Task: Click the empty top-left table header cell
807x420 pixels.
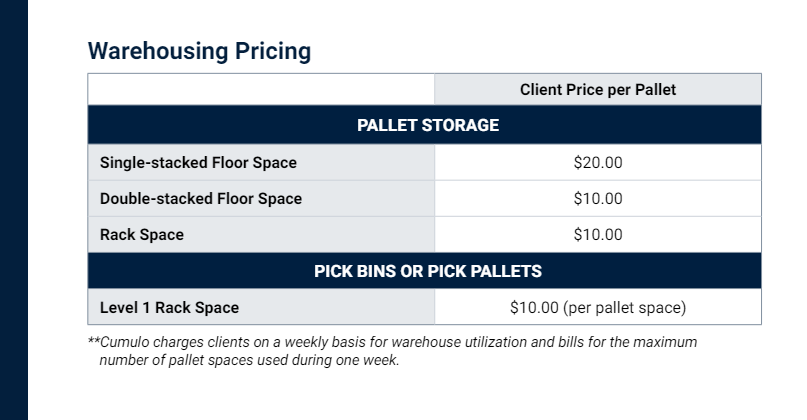Action: (x=261, y=90)
